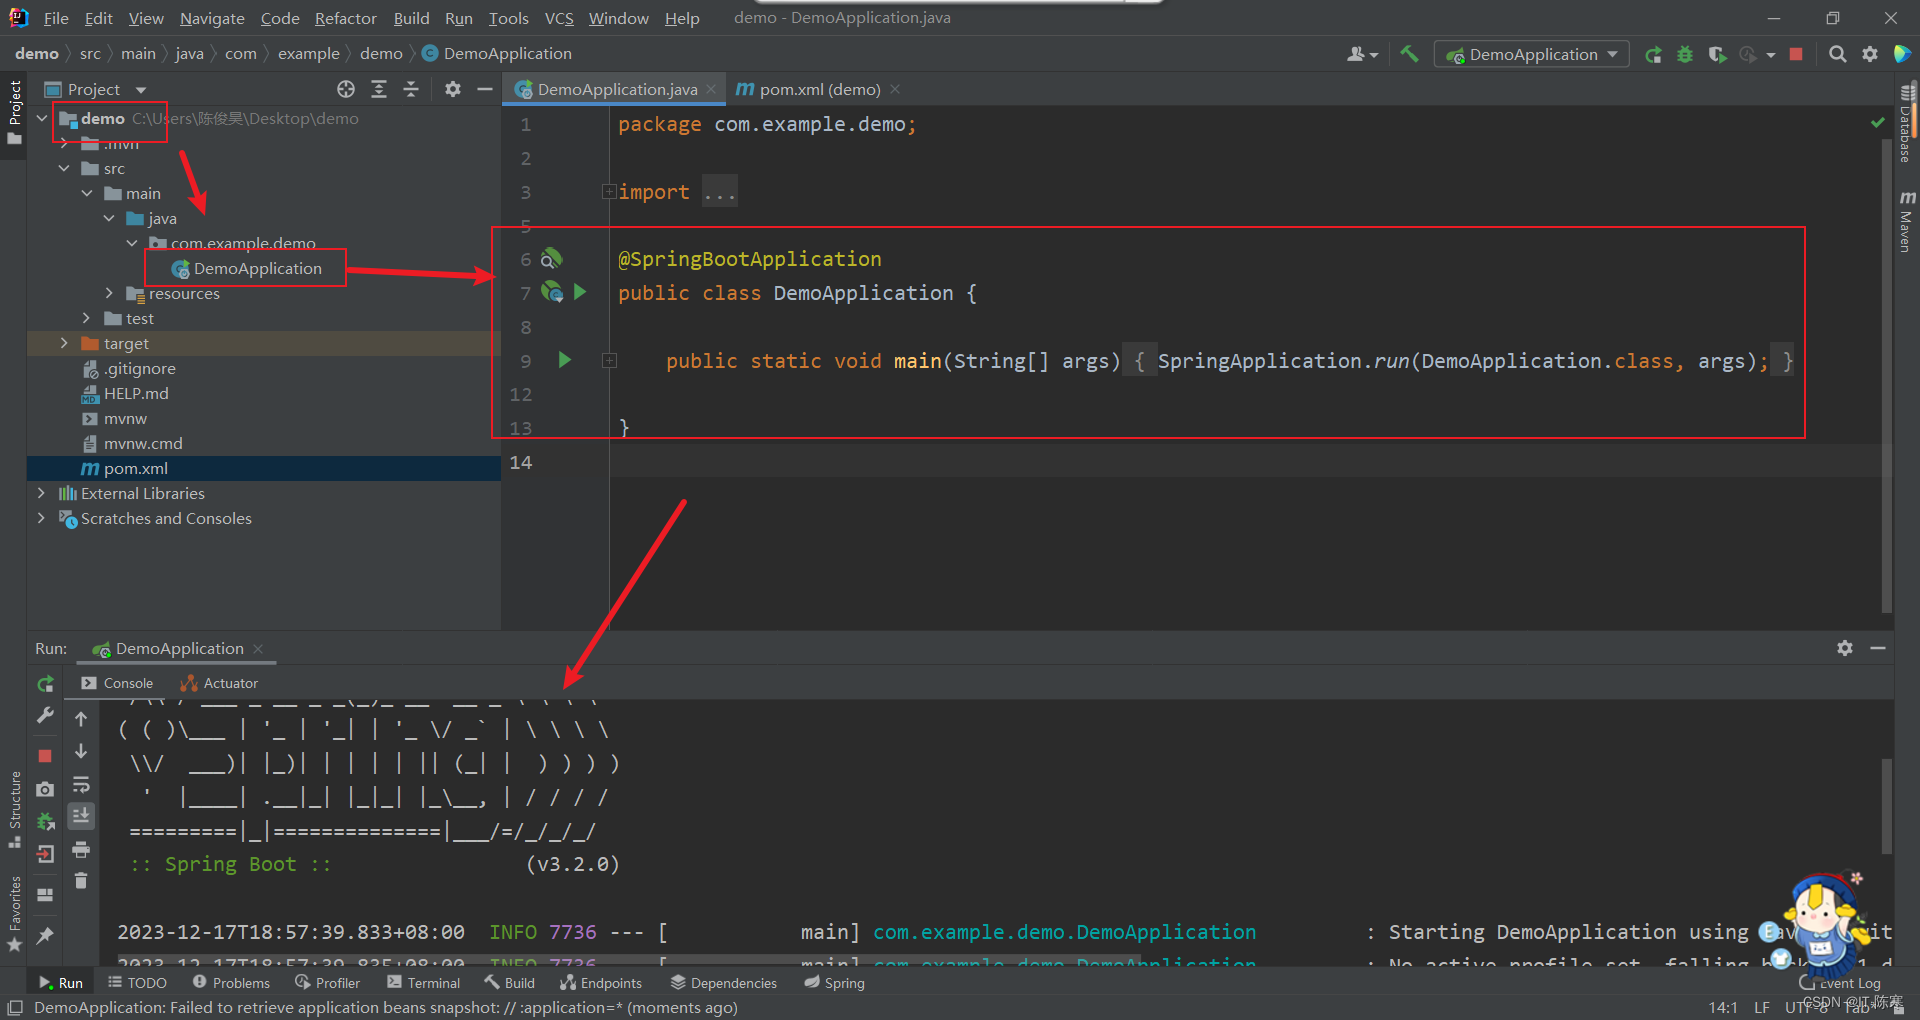
Task: Select pom.xml in the project tree
Action: click(125, 468)
